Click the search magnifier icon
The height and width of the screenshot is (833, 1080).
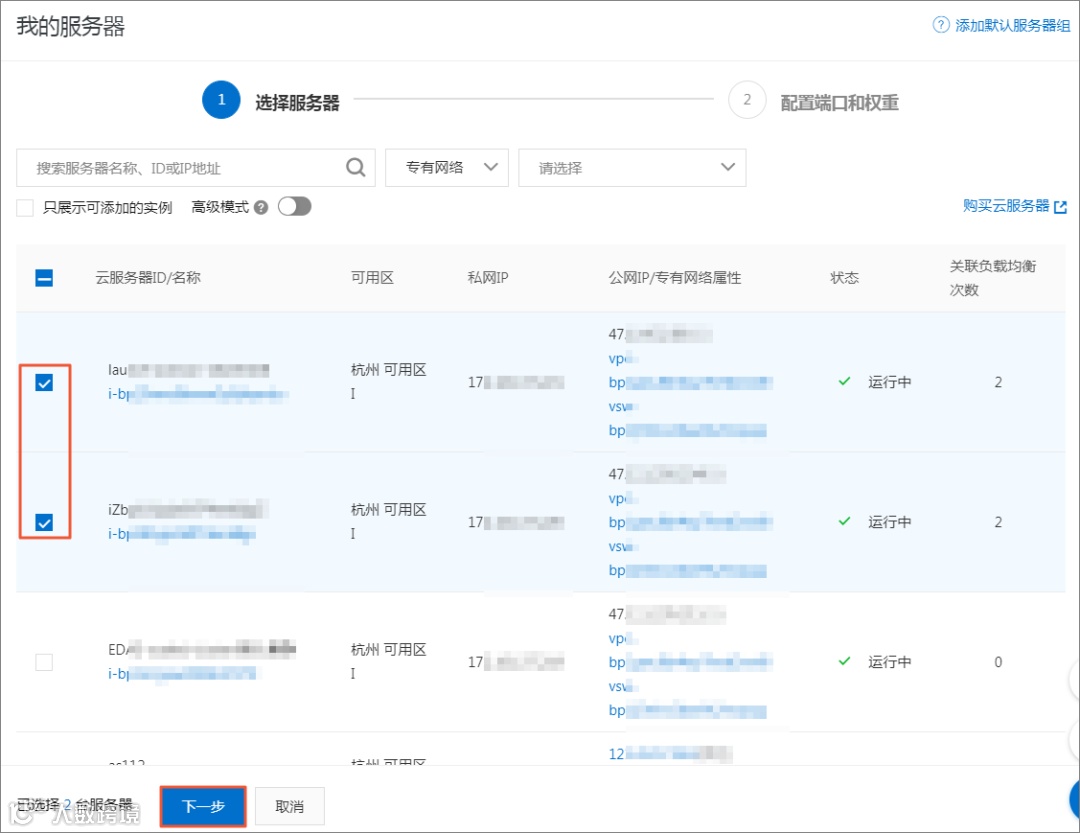(x=355, y=167)
